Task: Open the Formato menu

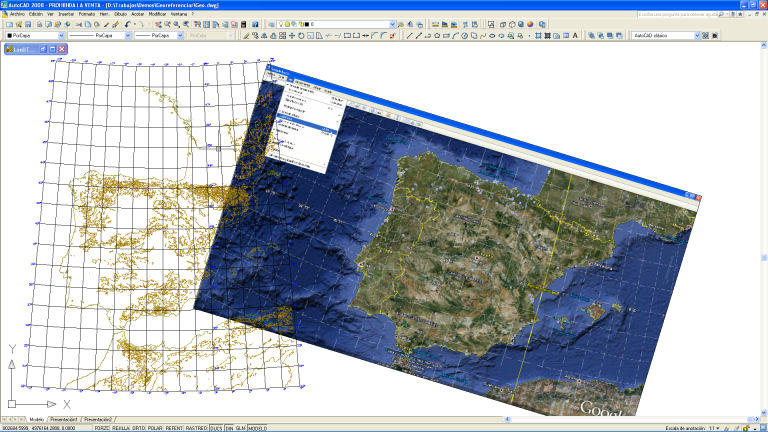Action: [87, 14]
